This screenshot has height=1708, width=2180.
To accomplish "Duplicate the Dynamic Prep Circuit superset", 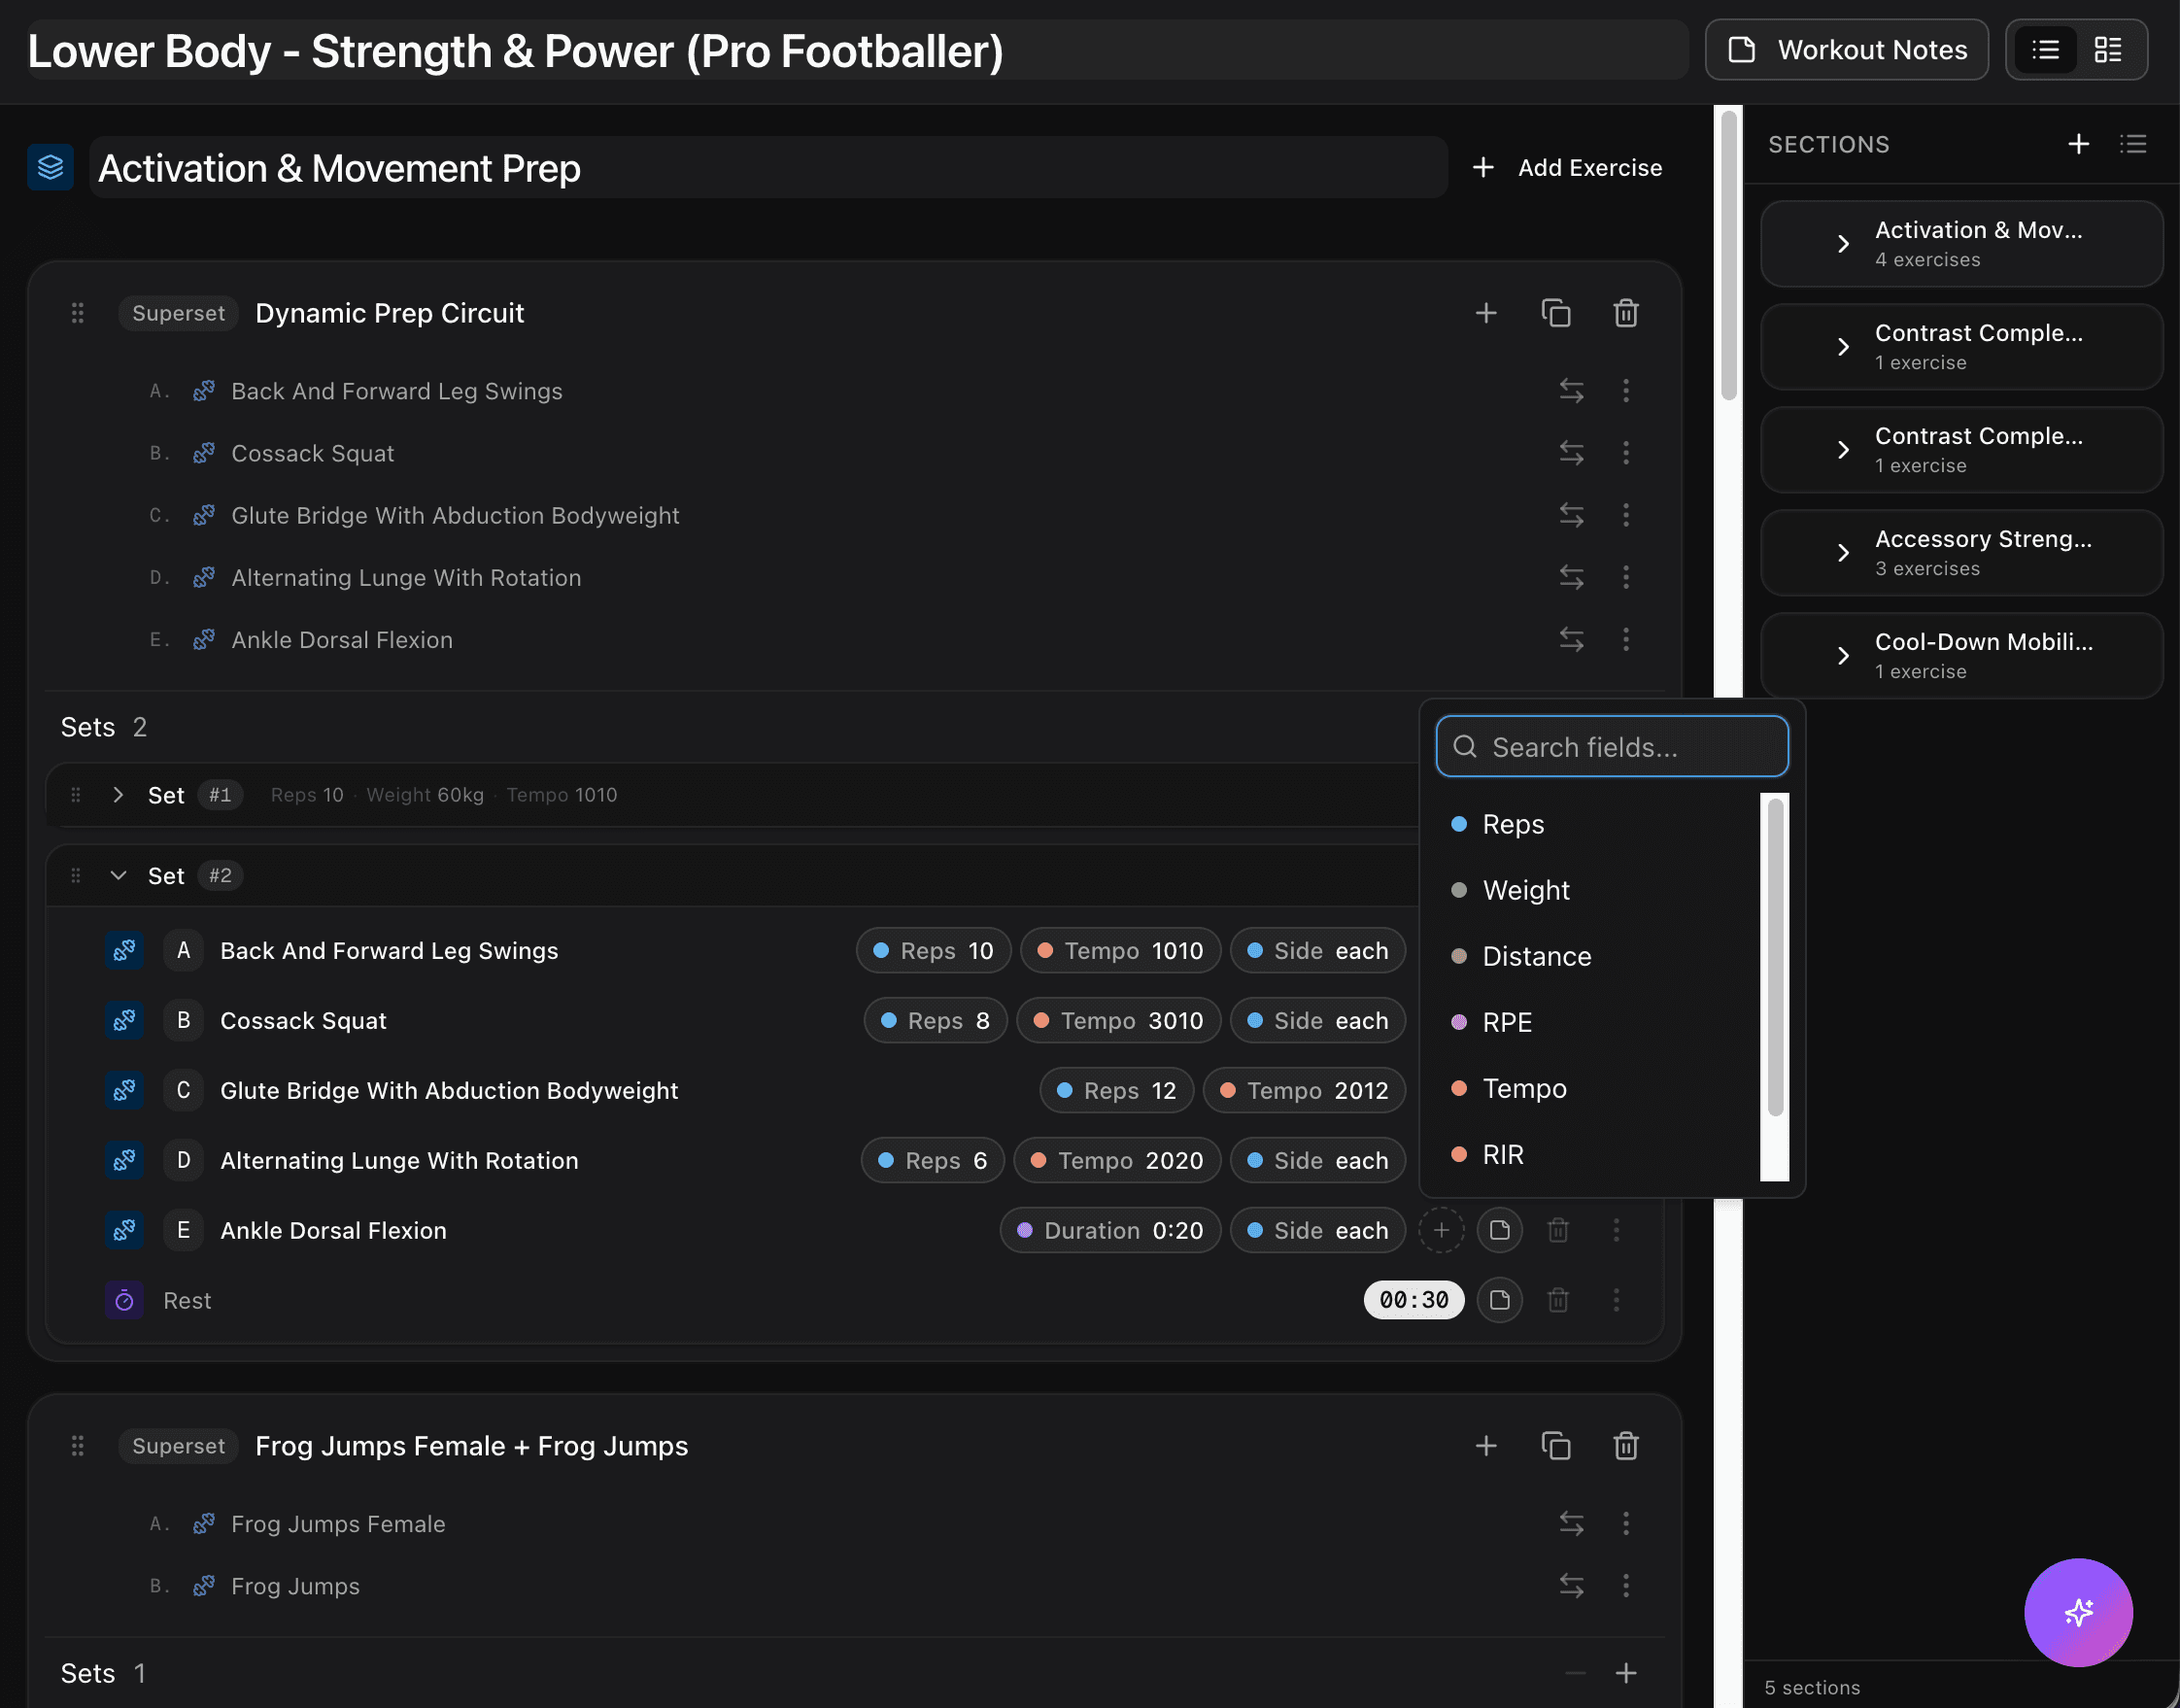I will point(1556,312).
